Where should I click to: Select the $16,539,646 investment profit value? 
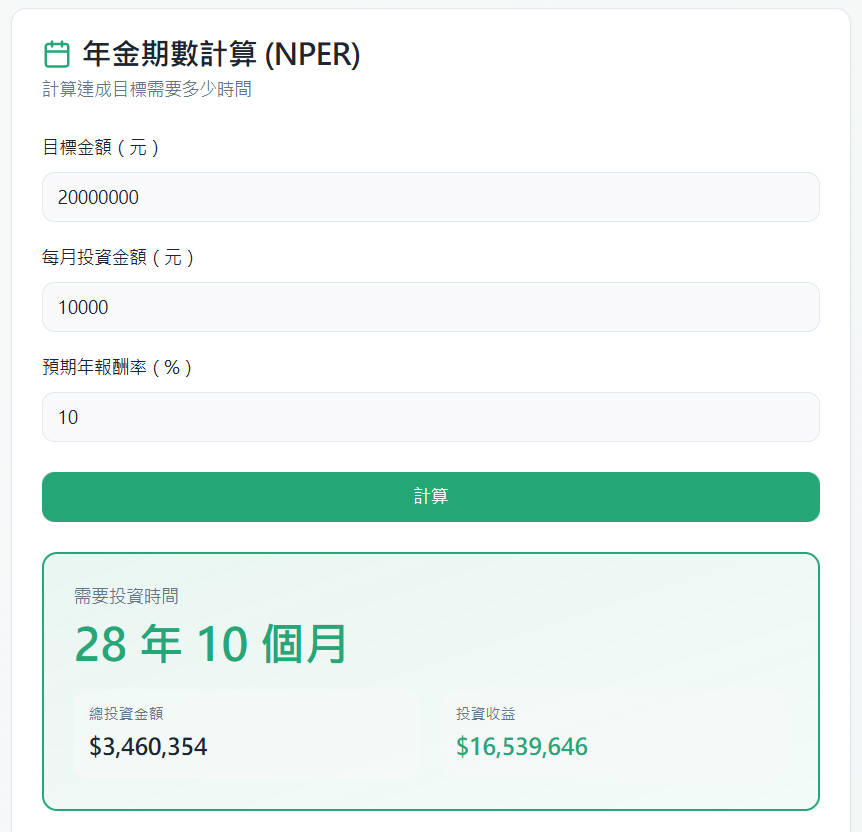(521, 746)
